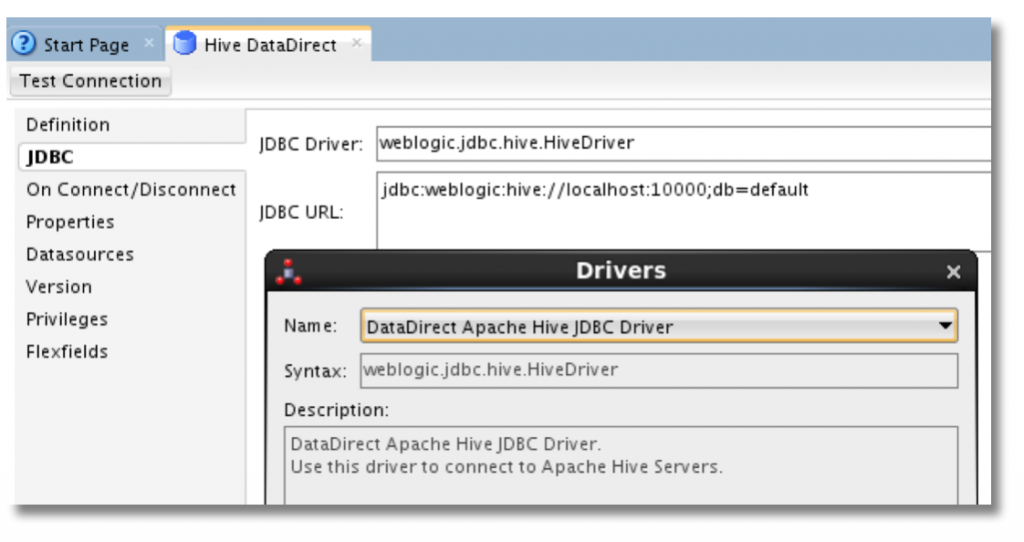1024x542 pixels.
Task: Click the Drivers dialog molecule icon
Action: coord(288,272)
